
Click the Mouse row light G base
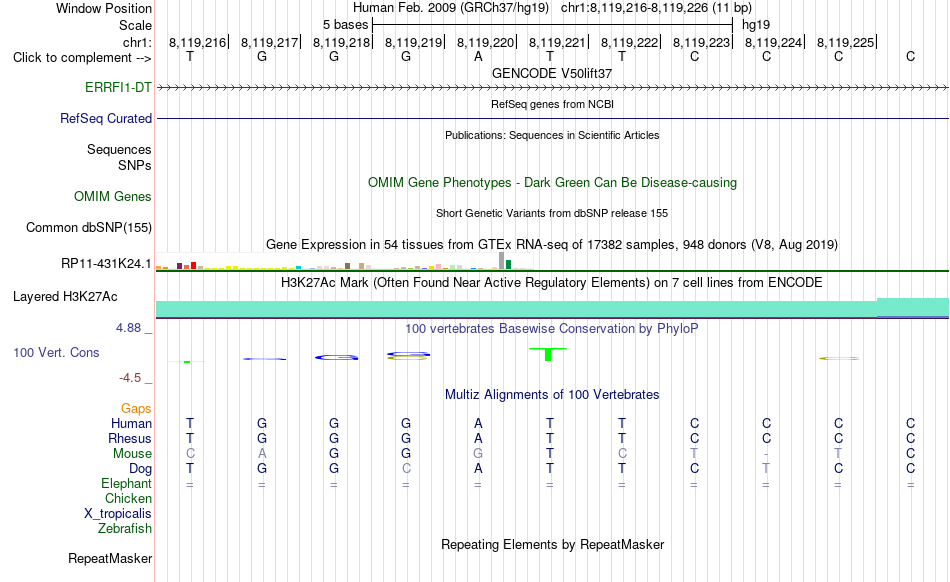(x=478, y=454)
